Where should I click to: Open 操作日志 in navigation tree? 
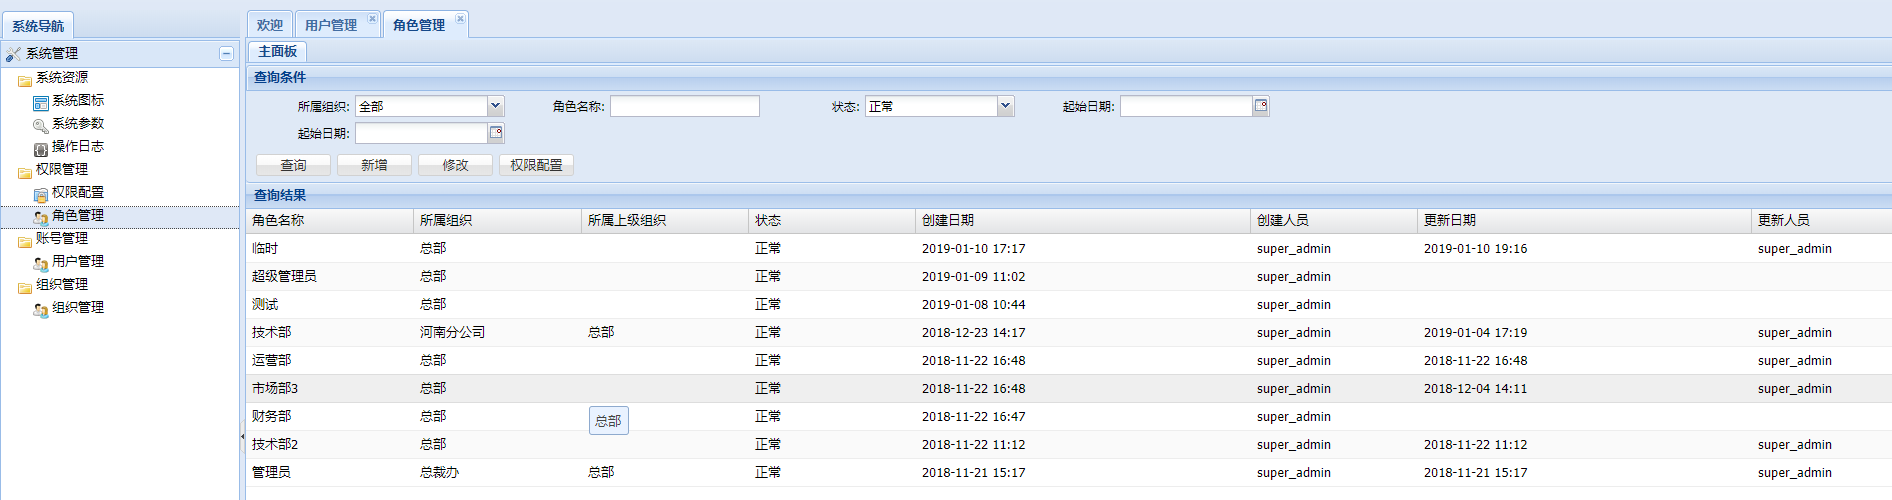78,146
